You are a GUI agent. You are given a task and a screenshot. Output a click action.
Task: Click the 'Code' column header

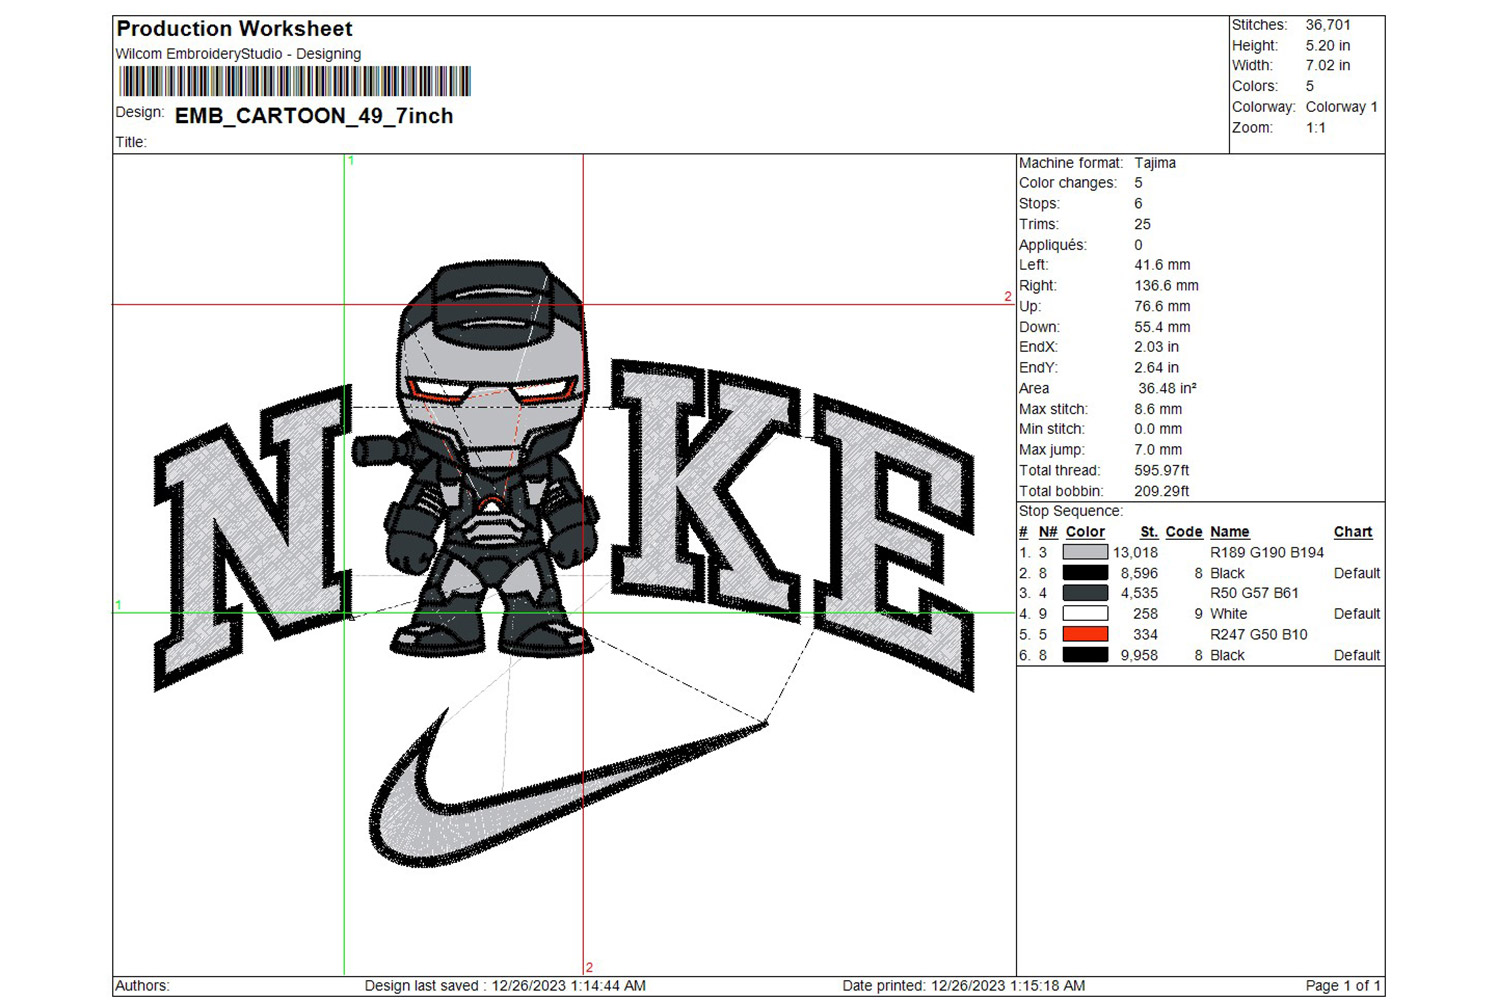click(x=1184, y=532)
